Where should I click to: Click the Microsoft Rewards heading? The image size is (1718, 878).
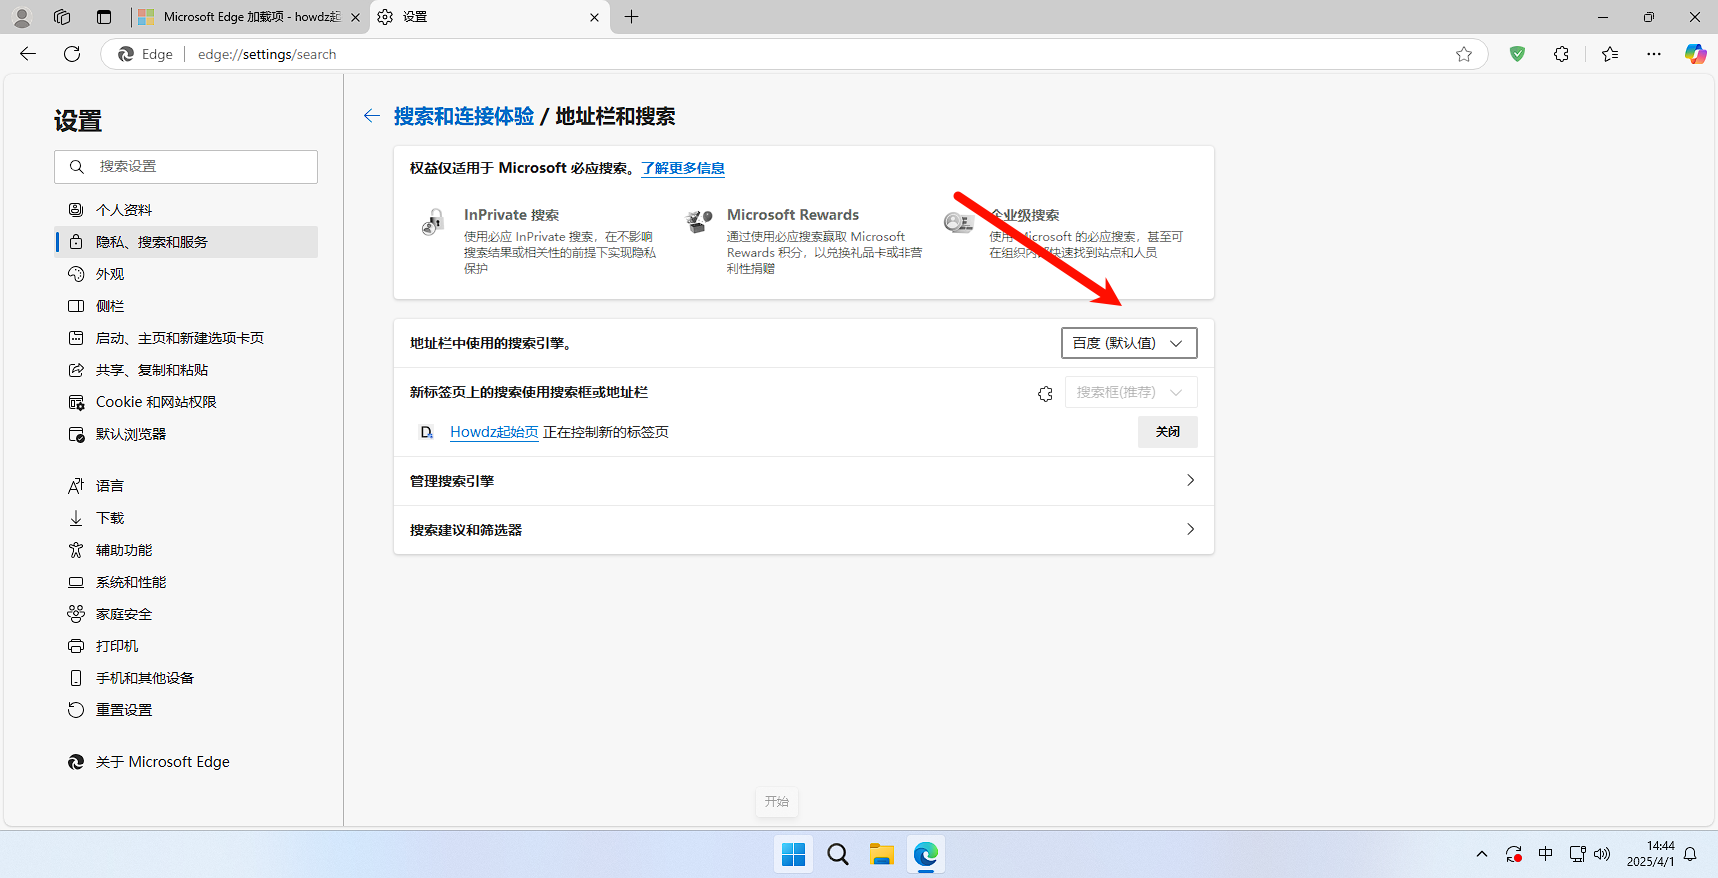click(x=793, y=215)
